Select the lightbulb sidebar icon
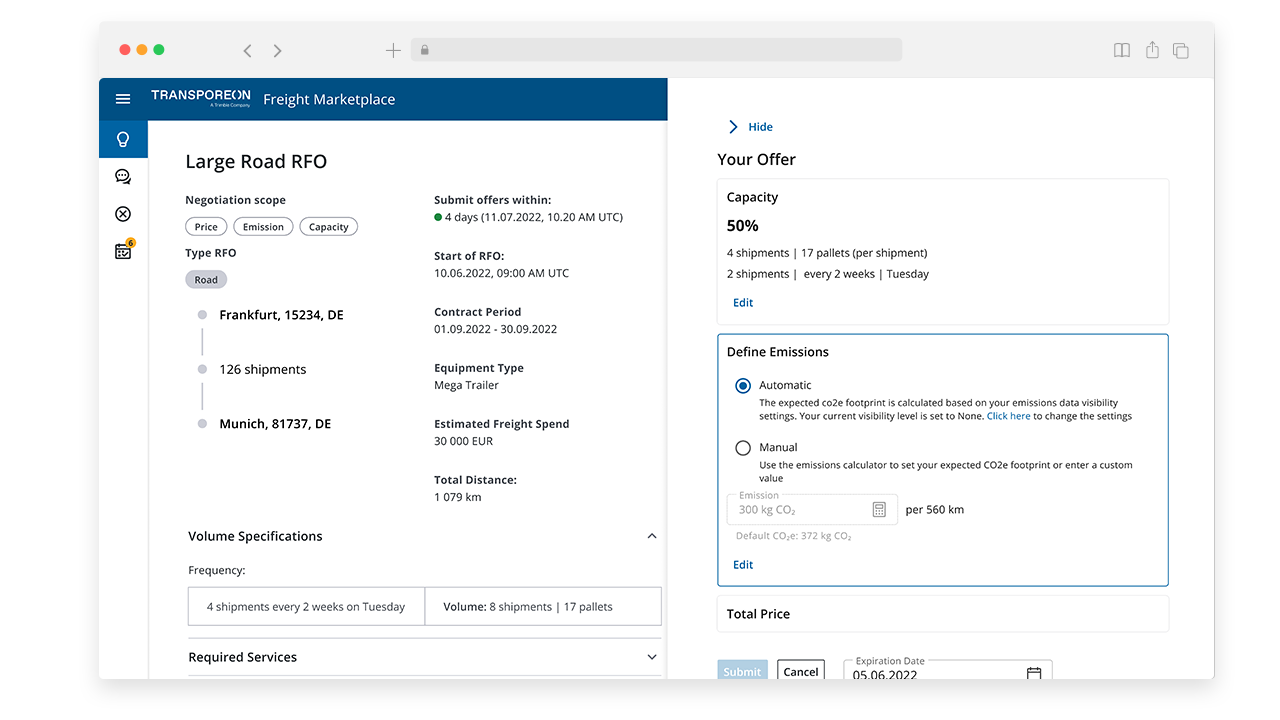This screenshot has height=720, width=1280. point(123,139)
